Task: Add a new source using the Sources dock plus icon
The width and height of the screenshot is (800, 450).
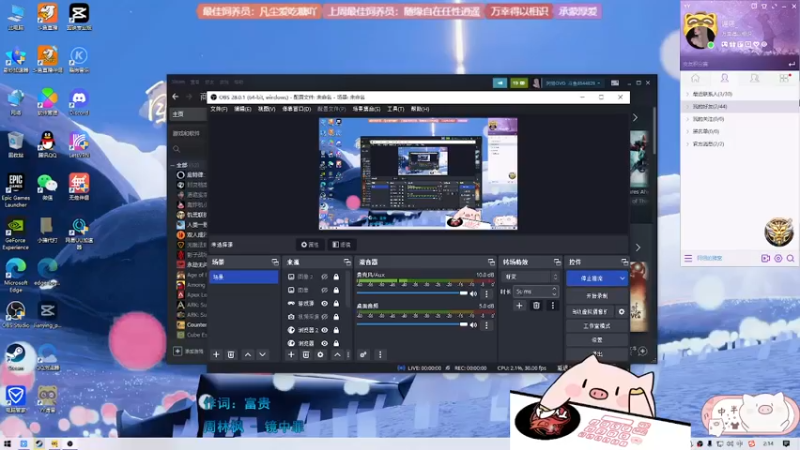Action: click(291, 355)
